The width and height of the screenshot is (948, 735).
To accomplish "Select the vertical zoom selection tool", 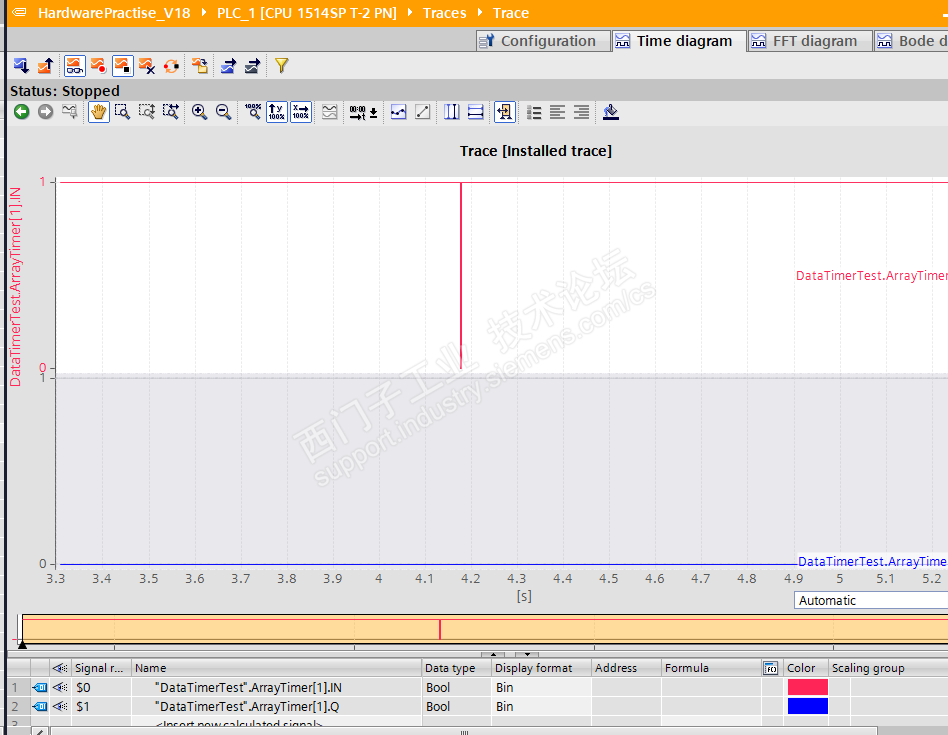I will pos(146,112).
